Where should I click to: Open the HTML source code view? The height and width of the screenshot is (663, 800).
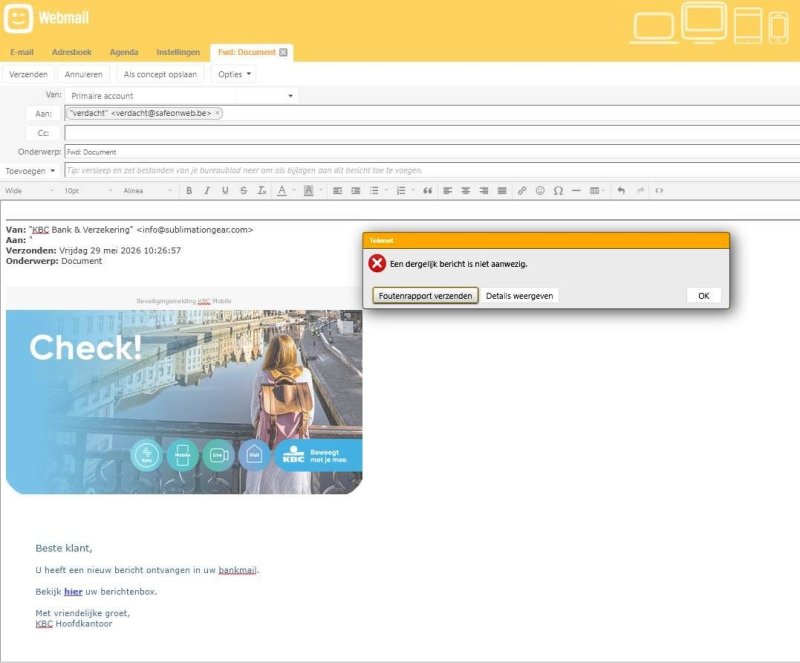pyautogui.click(x=659, y=191)
